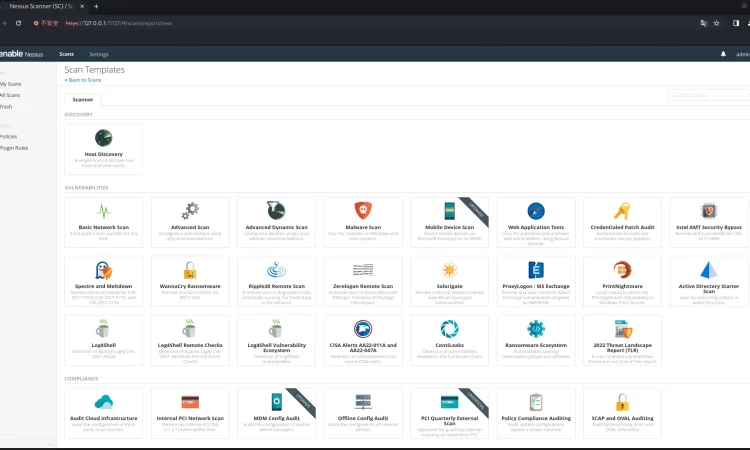Click the Offline Config Audit title text

pos(363,418)
